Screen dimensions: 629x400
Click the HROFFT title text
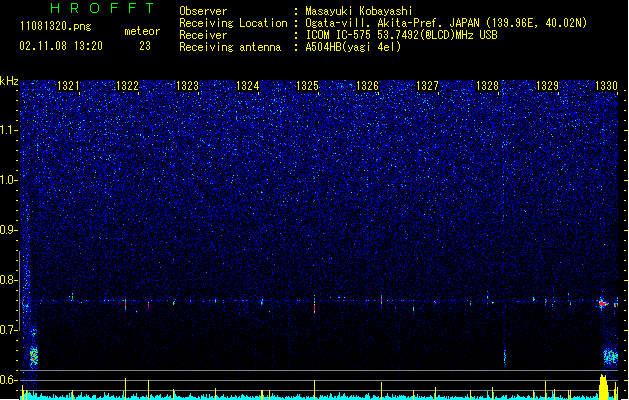[x=103, y=8]
